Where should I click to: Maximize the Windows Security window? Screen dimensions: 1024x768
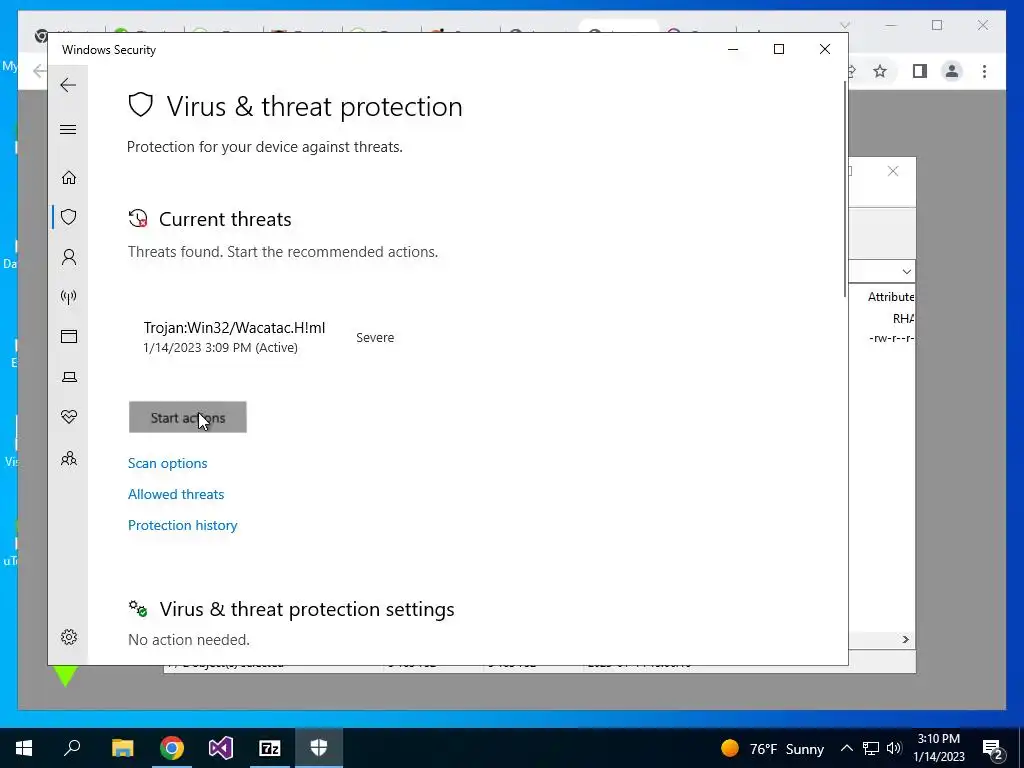(x=778, y=49)
